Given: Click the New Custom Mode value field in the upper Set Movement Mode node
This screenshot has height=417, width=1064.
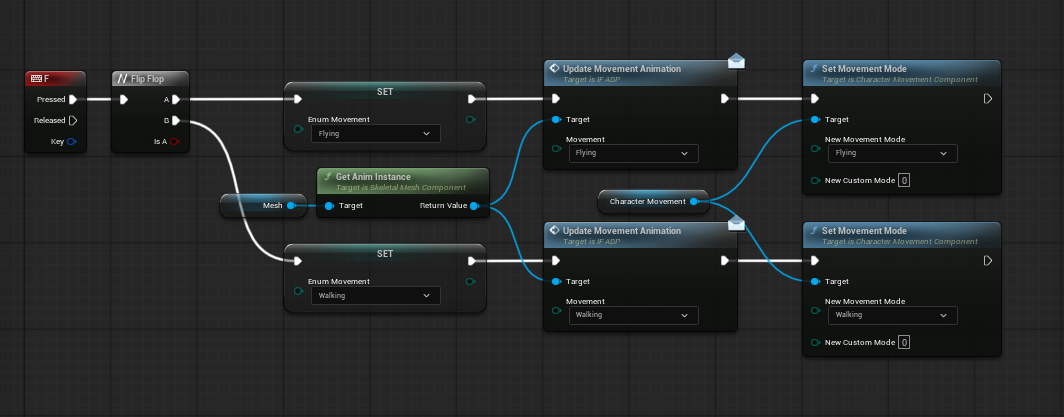Looking at the screenshot, I should (x=904, y=181).
